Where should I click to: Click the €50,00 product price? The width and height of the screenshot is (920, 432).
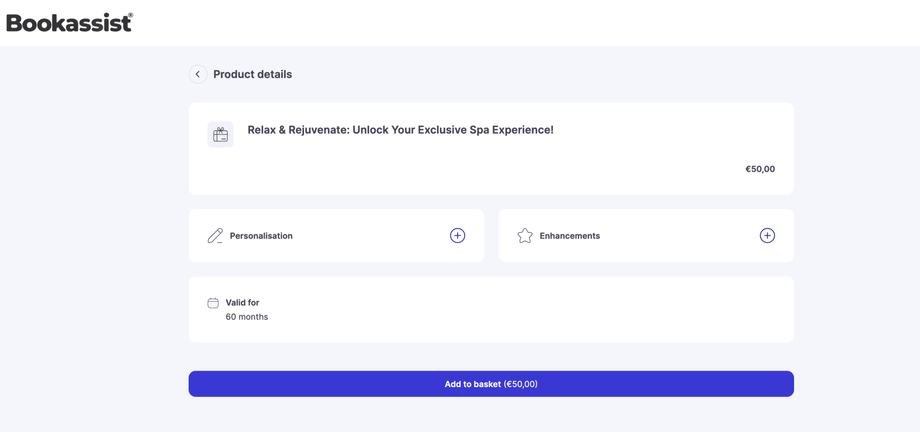(759, 169)
